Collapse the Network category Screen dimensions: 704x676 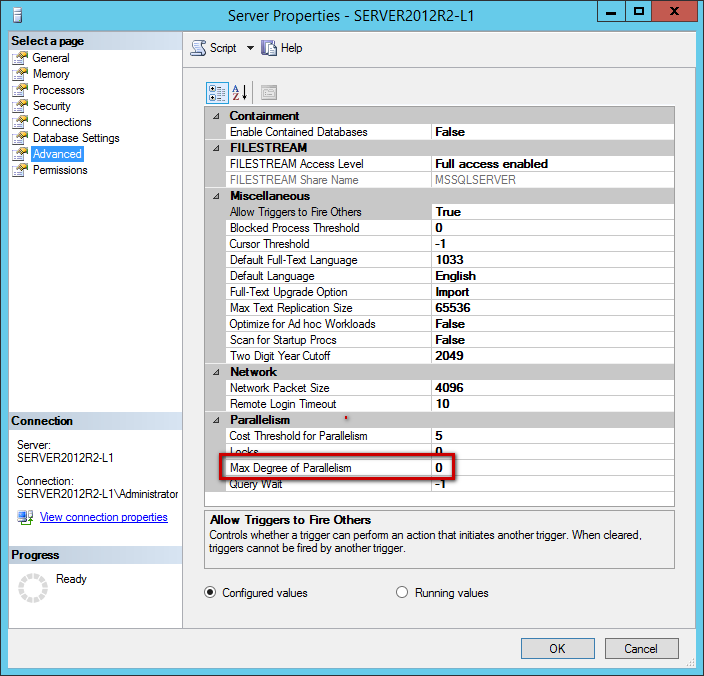216,372
